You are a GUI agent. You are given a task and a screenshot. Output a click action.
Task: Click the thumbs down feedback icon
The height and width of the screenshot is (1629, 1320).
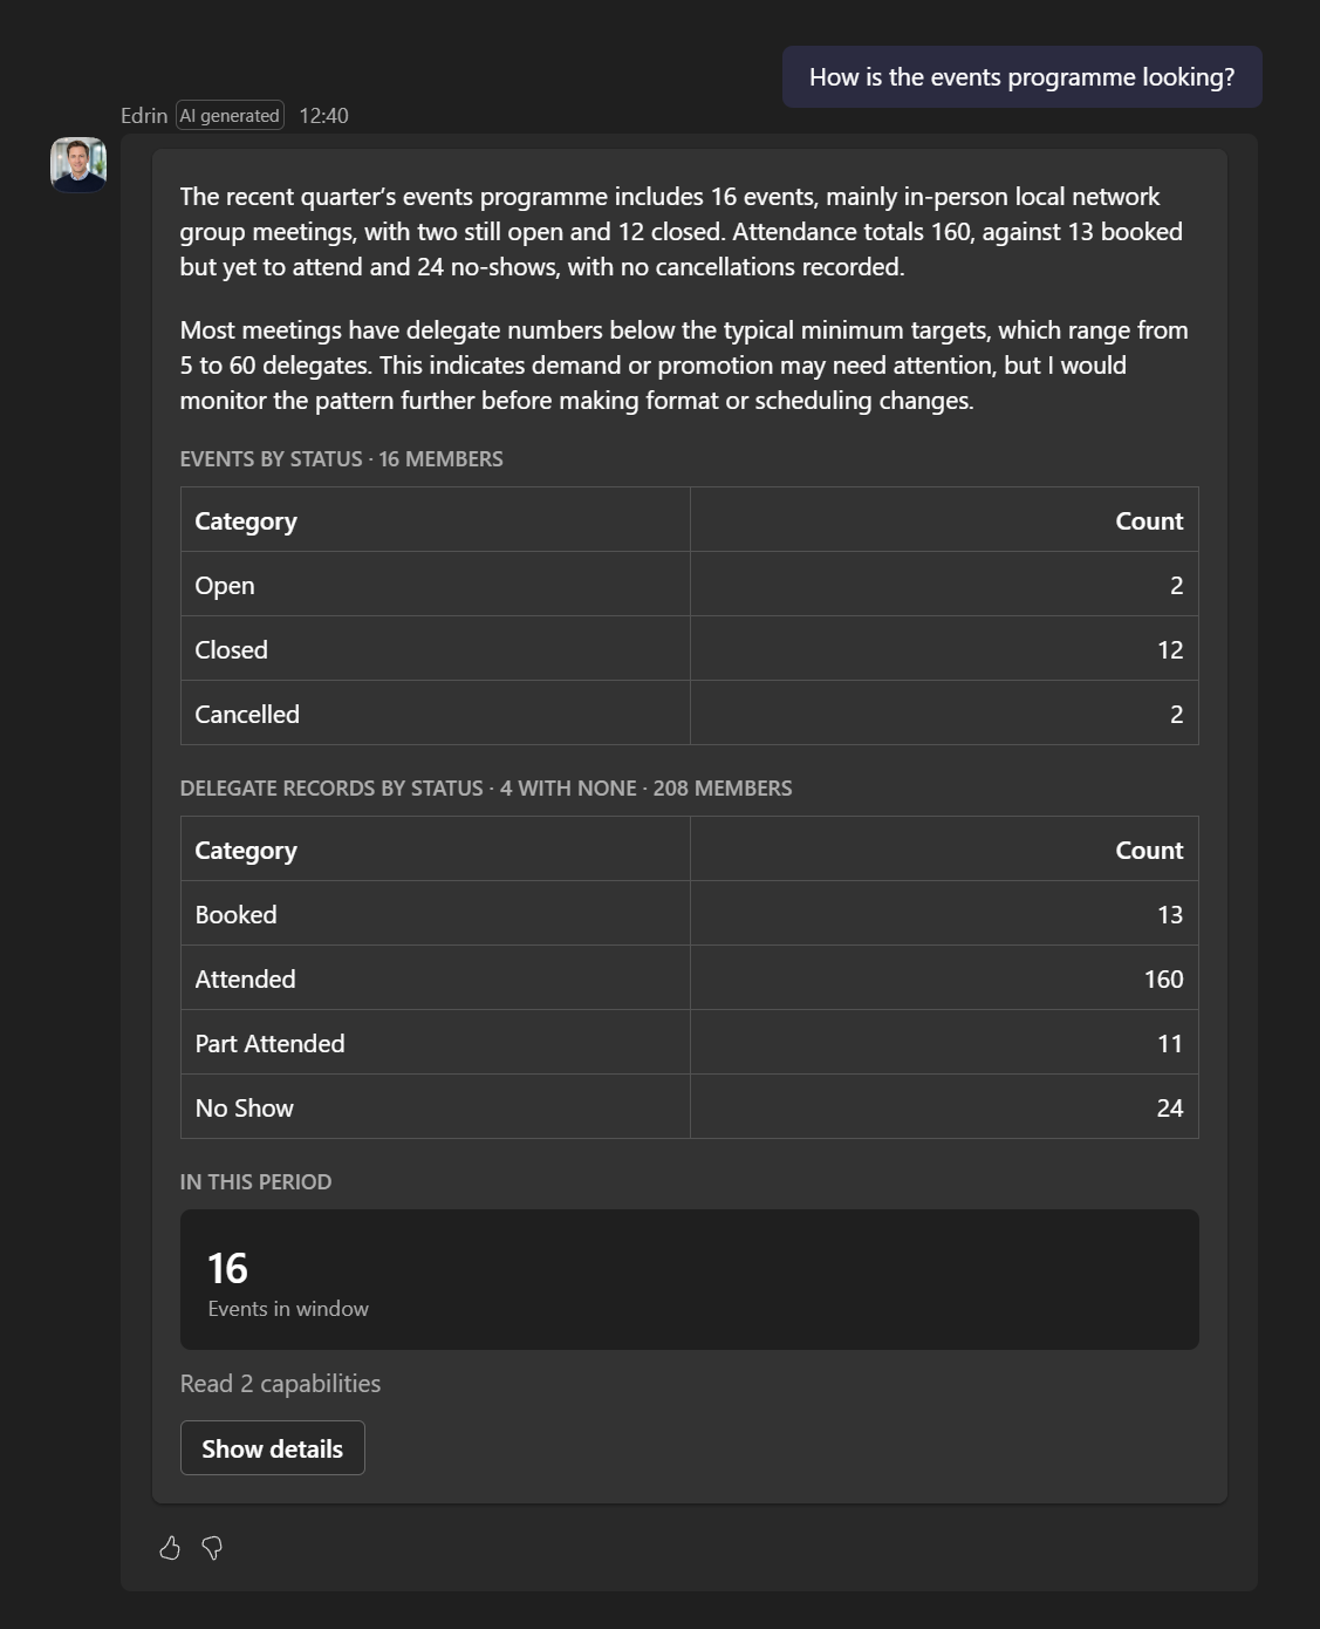coord(212,1548)
